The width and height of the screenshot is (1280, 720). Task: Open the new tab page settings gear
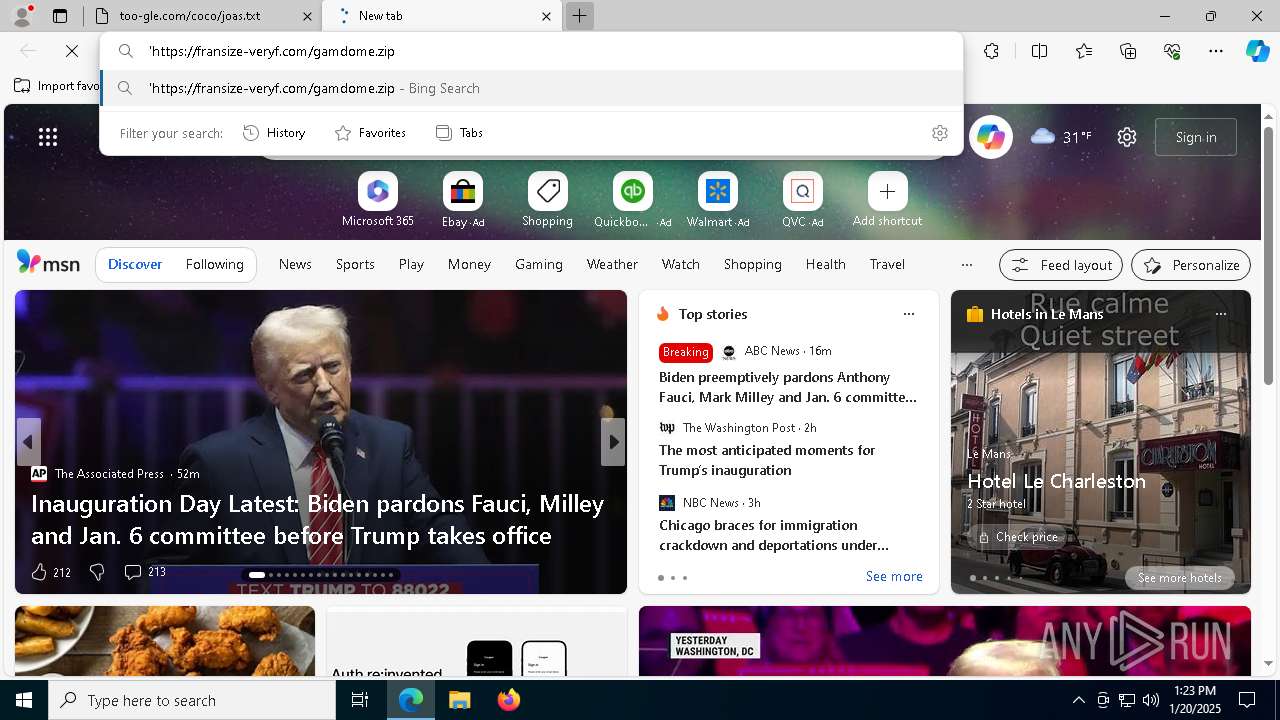[1127, 137]
